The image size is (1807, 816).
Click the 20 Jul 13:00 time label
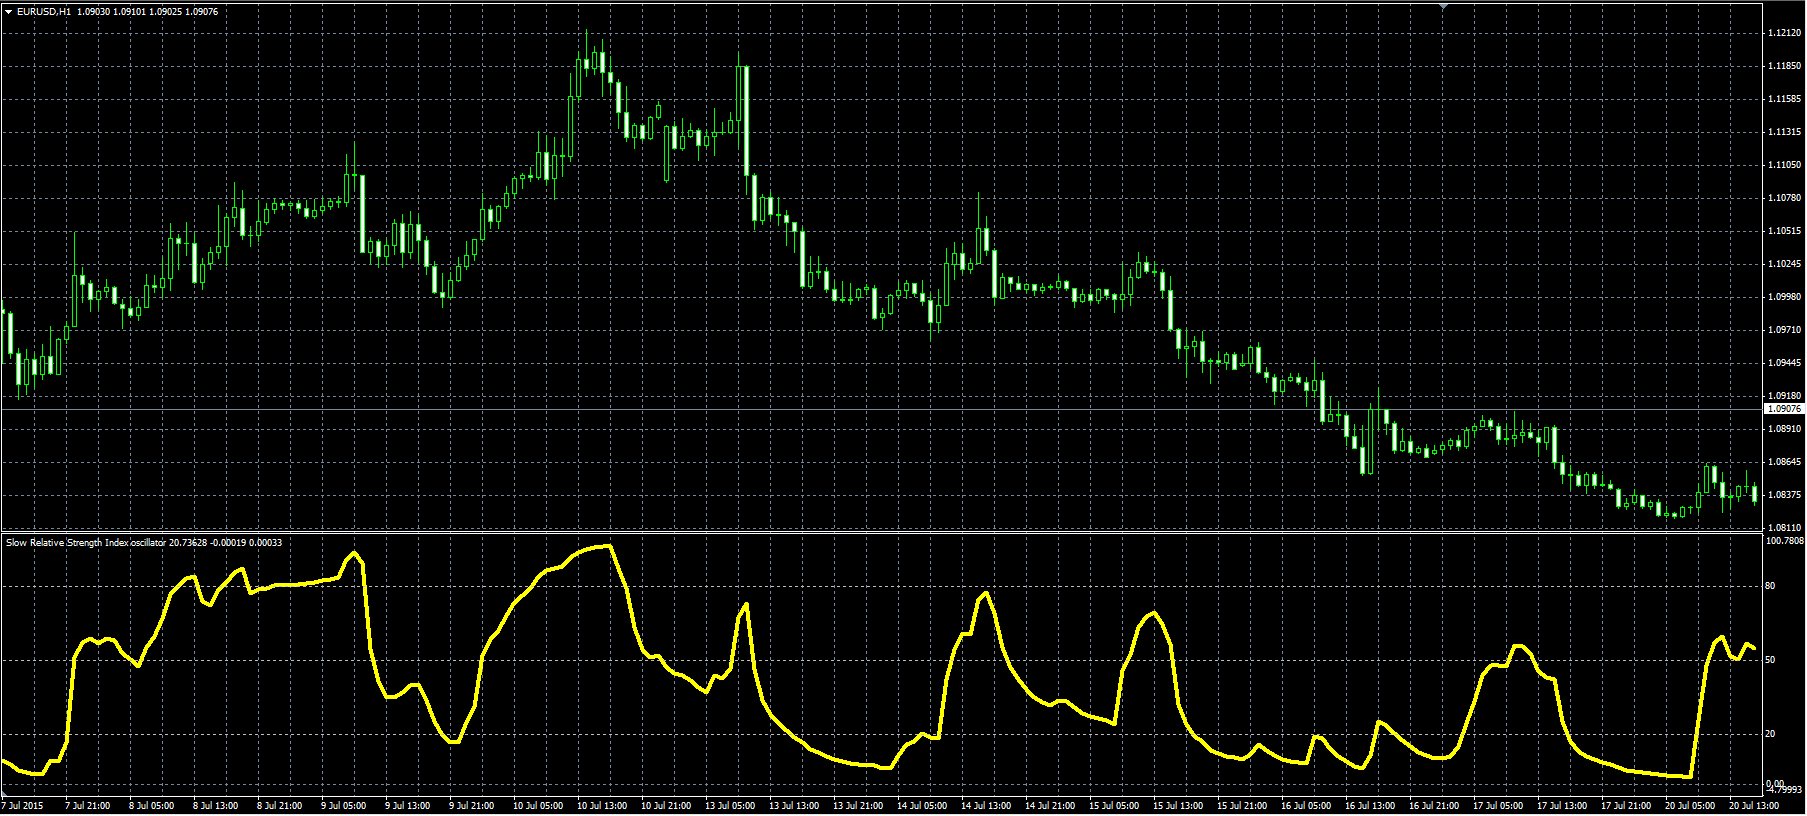1754,806
